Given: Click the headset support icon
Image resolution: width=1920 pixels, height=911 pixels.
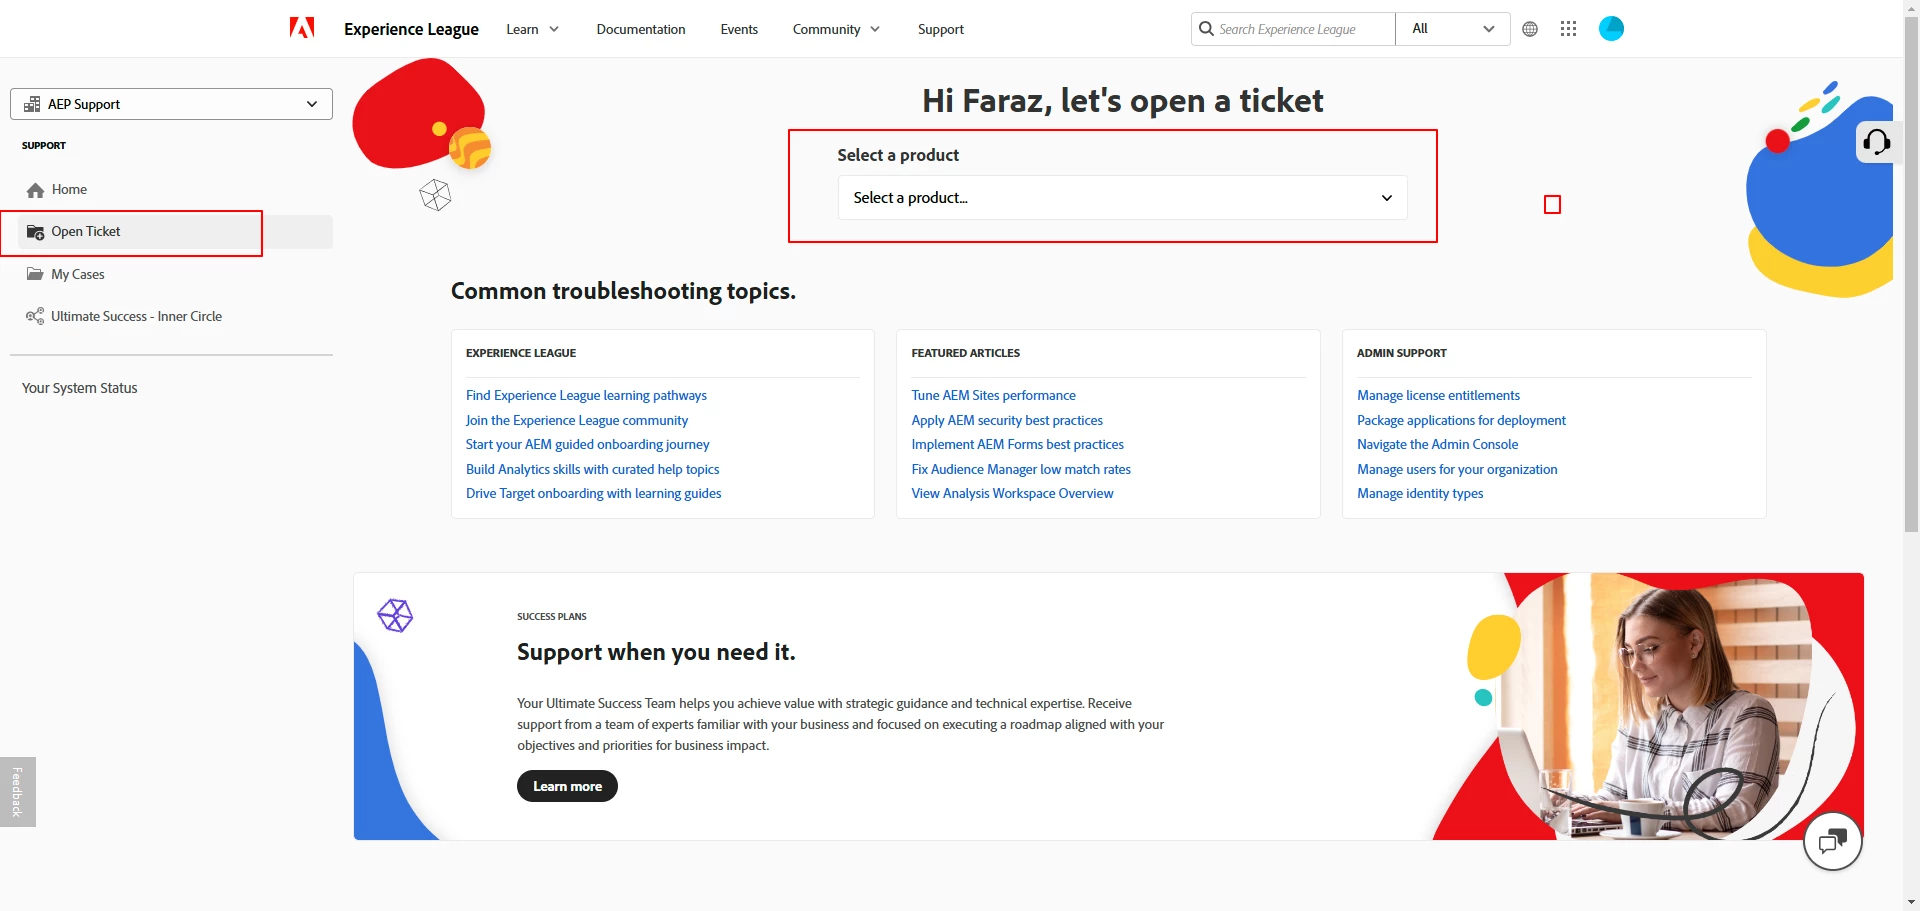Looking at the screenshot, I should [x=1876, y=142].
